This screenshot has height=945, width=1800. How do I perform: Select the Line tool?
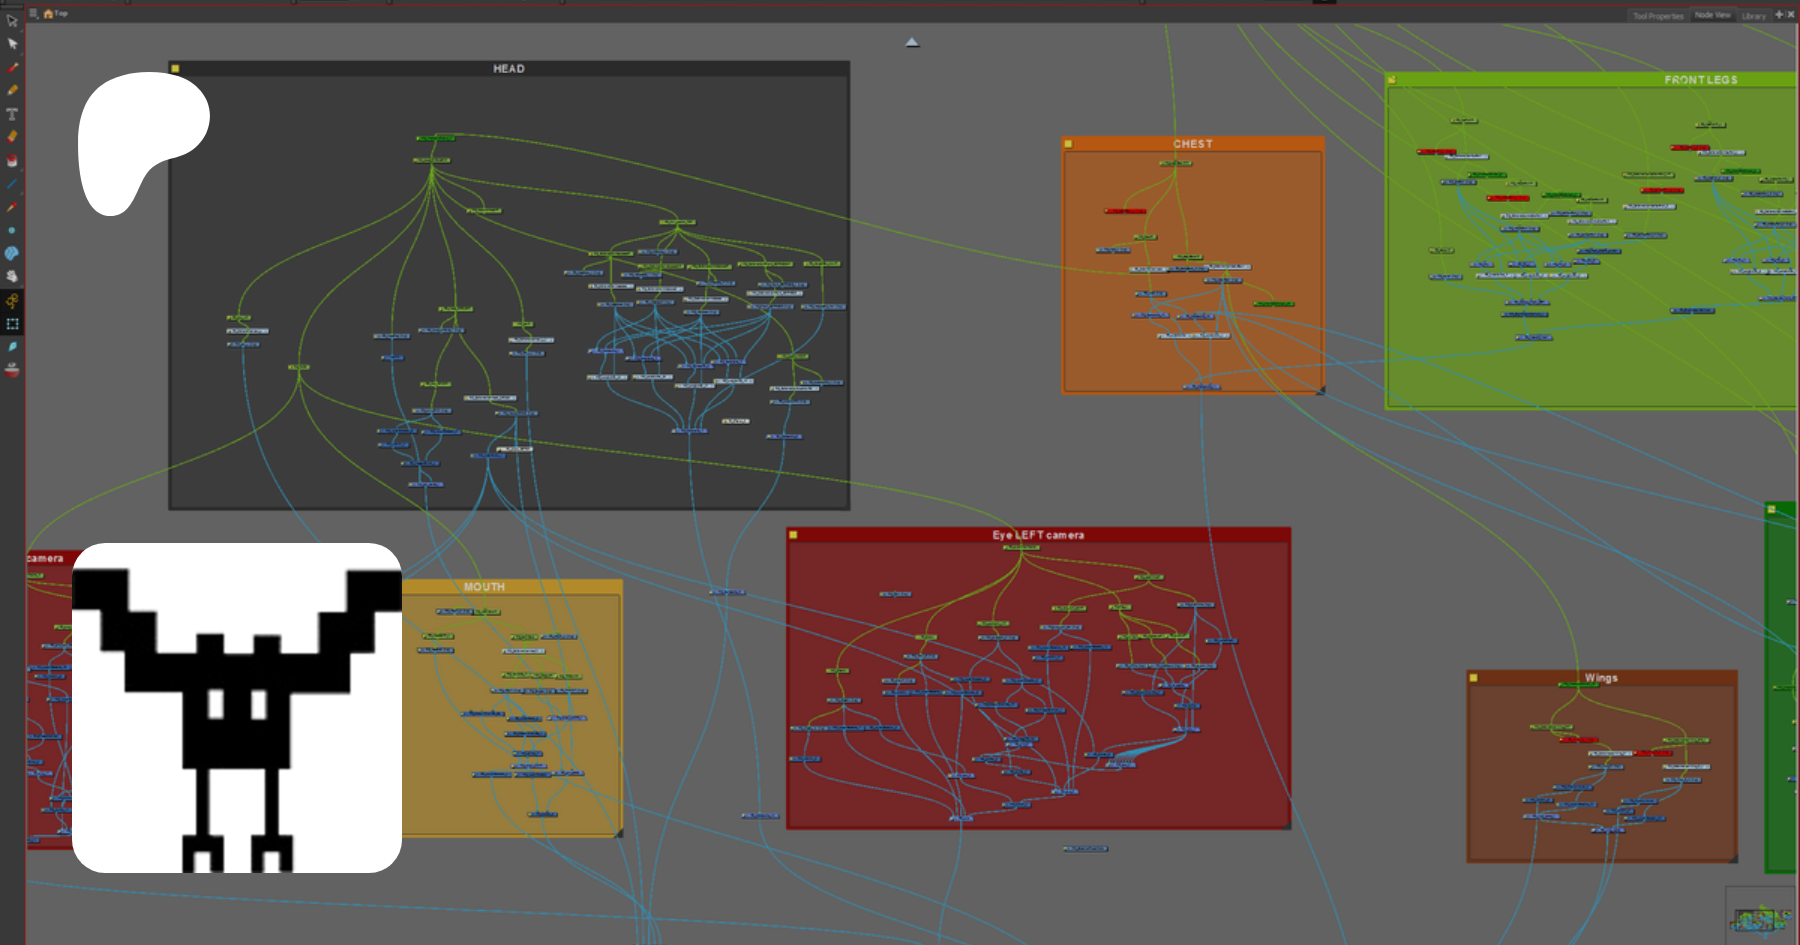12,184
